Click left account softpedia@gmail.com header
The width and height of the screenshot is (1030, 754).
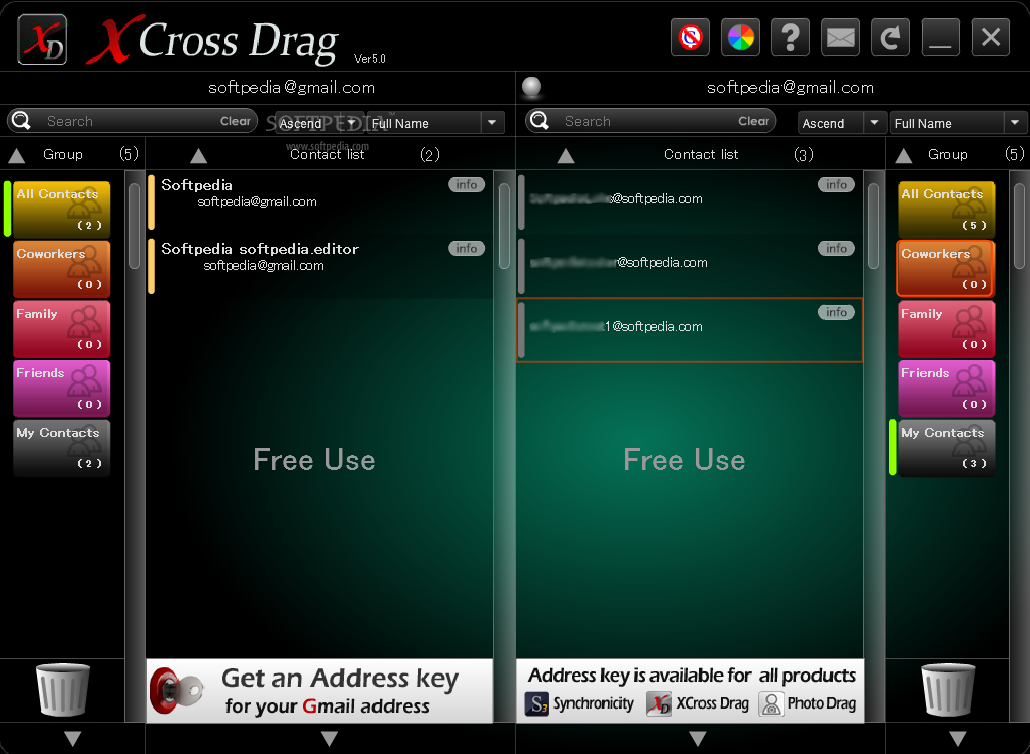tap(291, 87)
